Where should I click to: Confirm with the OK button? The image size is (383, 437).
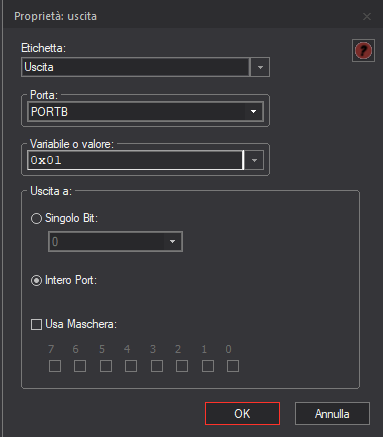click(x=242, y=413)
